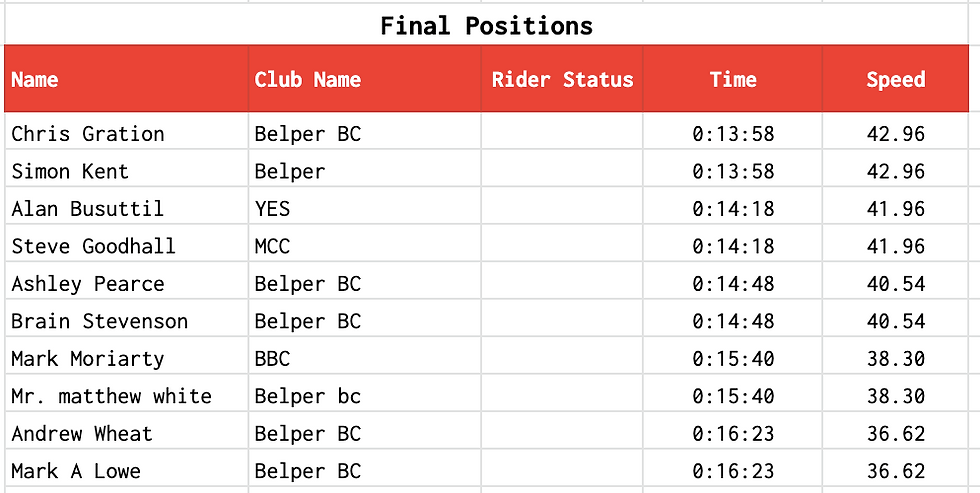This screenshot has width=980, height=493.
Task: Click the BBC club name cell
Action: (272, 359)
